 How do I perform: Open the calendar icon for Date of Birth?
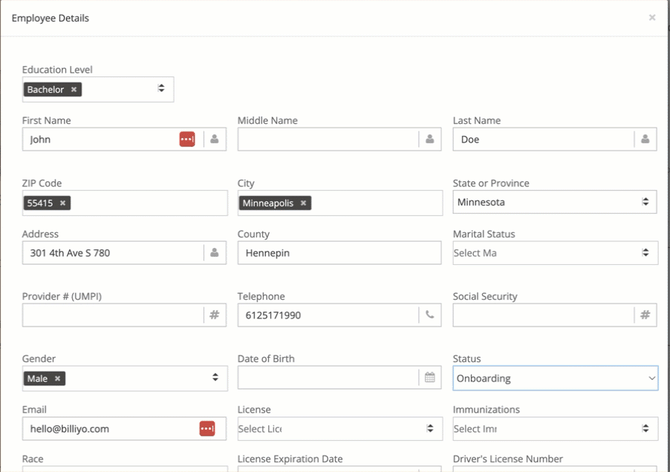pyautogui.click(x=430, y=378)
